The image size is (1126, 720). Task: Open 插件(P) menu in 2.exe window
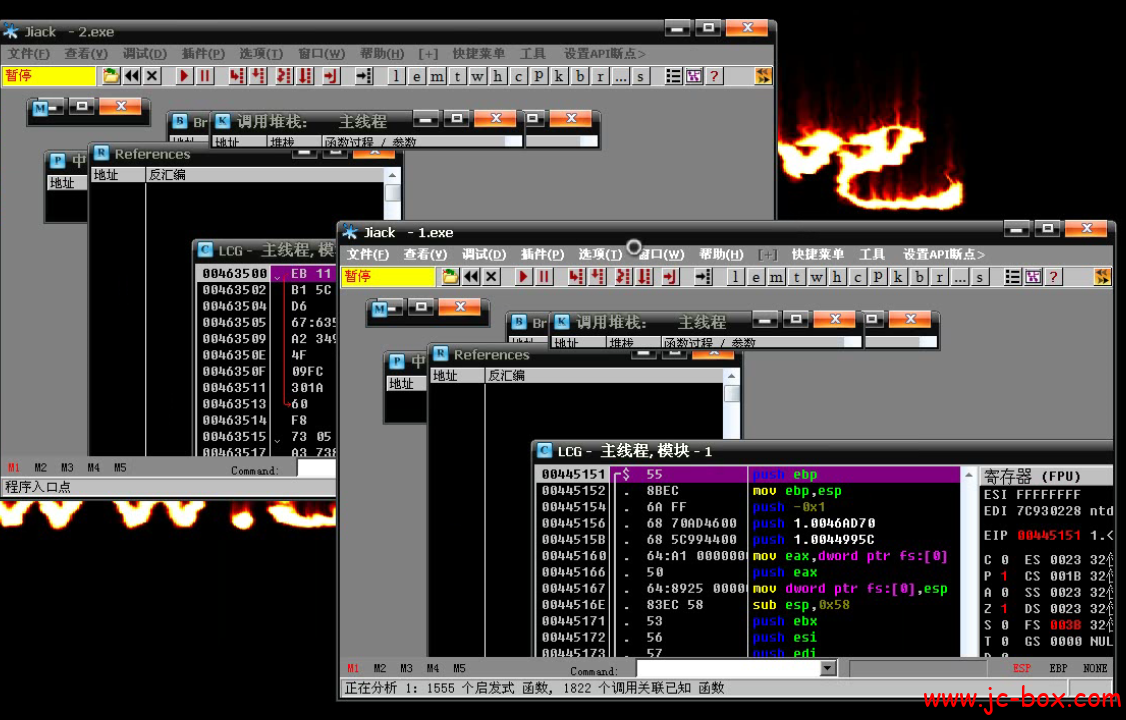click(x=203, y=54)
